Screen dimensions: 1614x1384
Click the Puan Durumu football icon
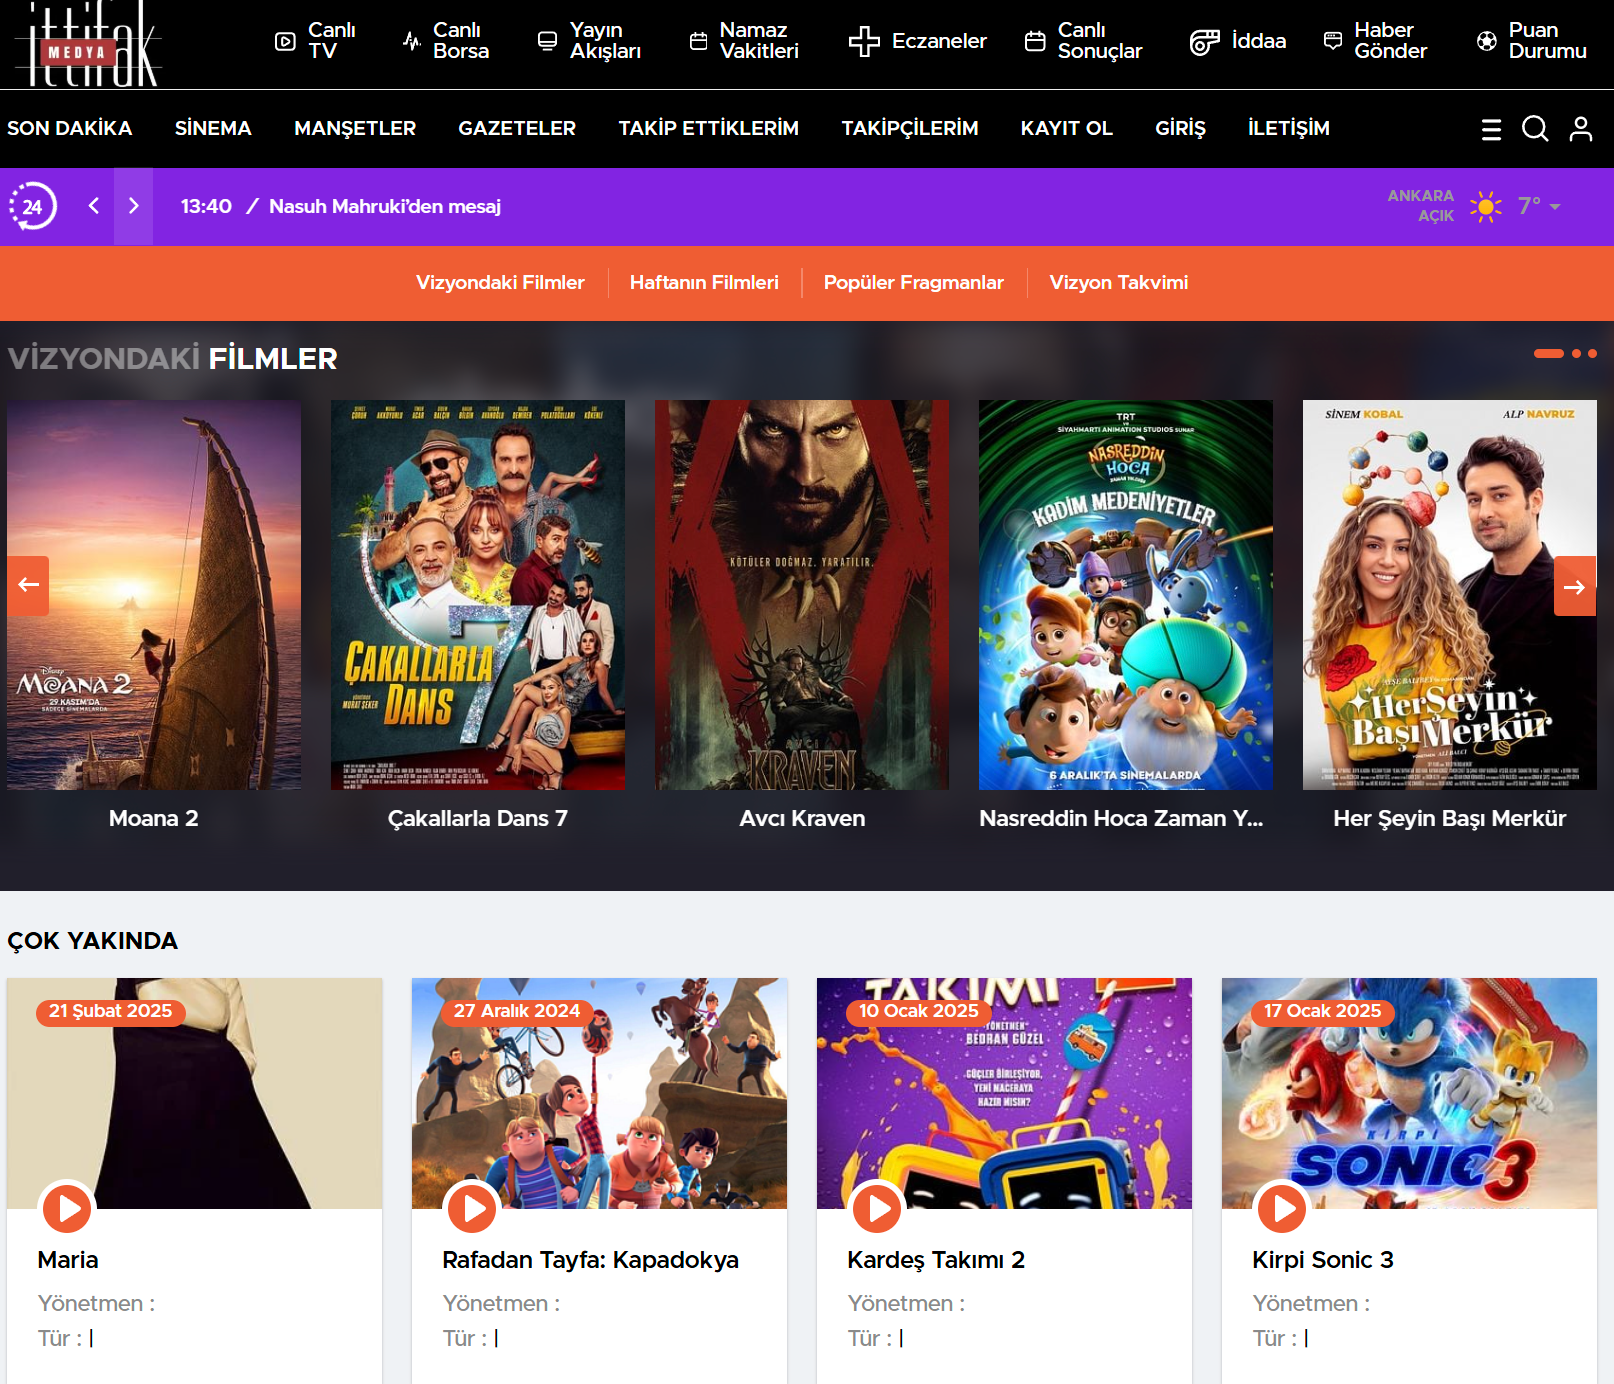pyautogui.click(x=1487, y=41)
